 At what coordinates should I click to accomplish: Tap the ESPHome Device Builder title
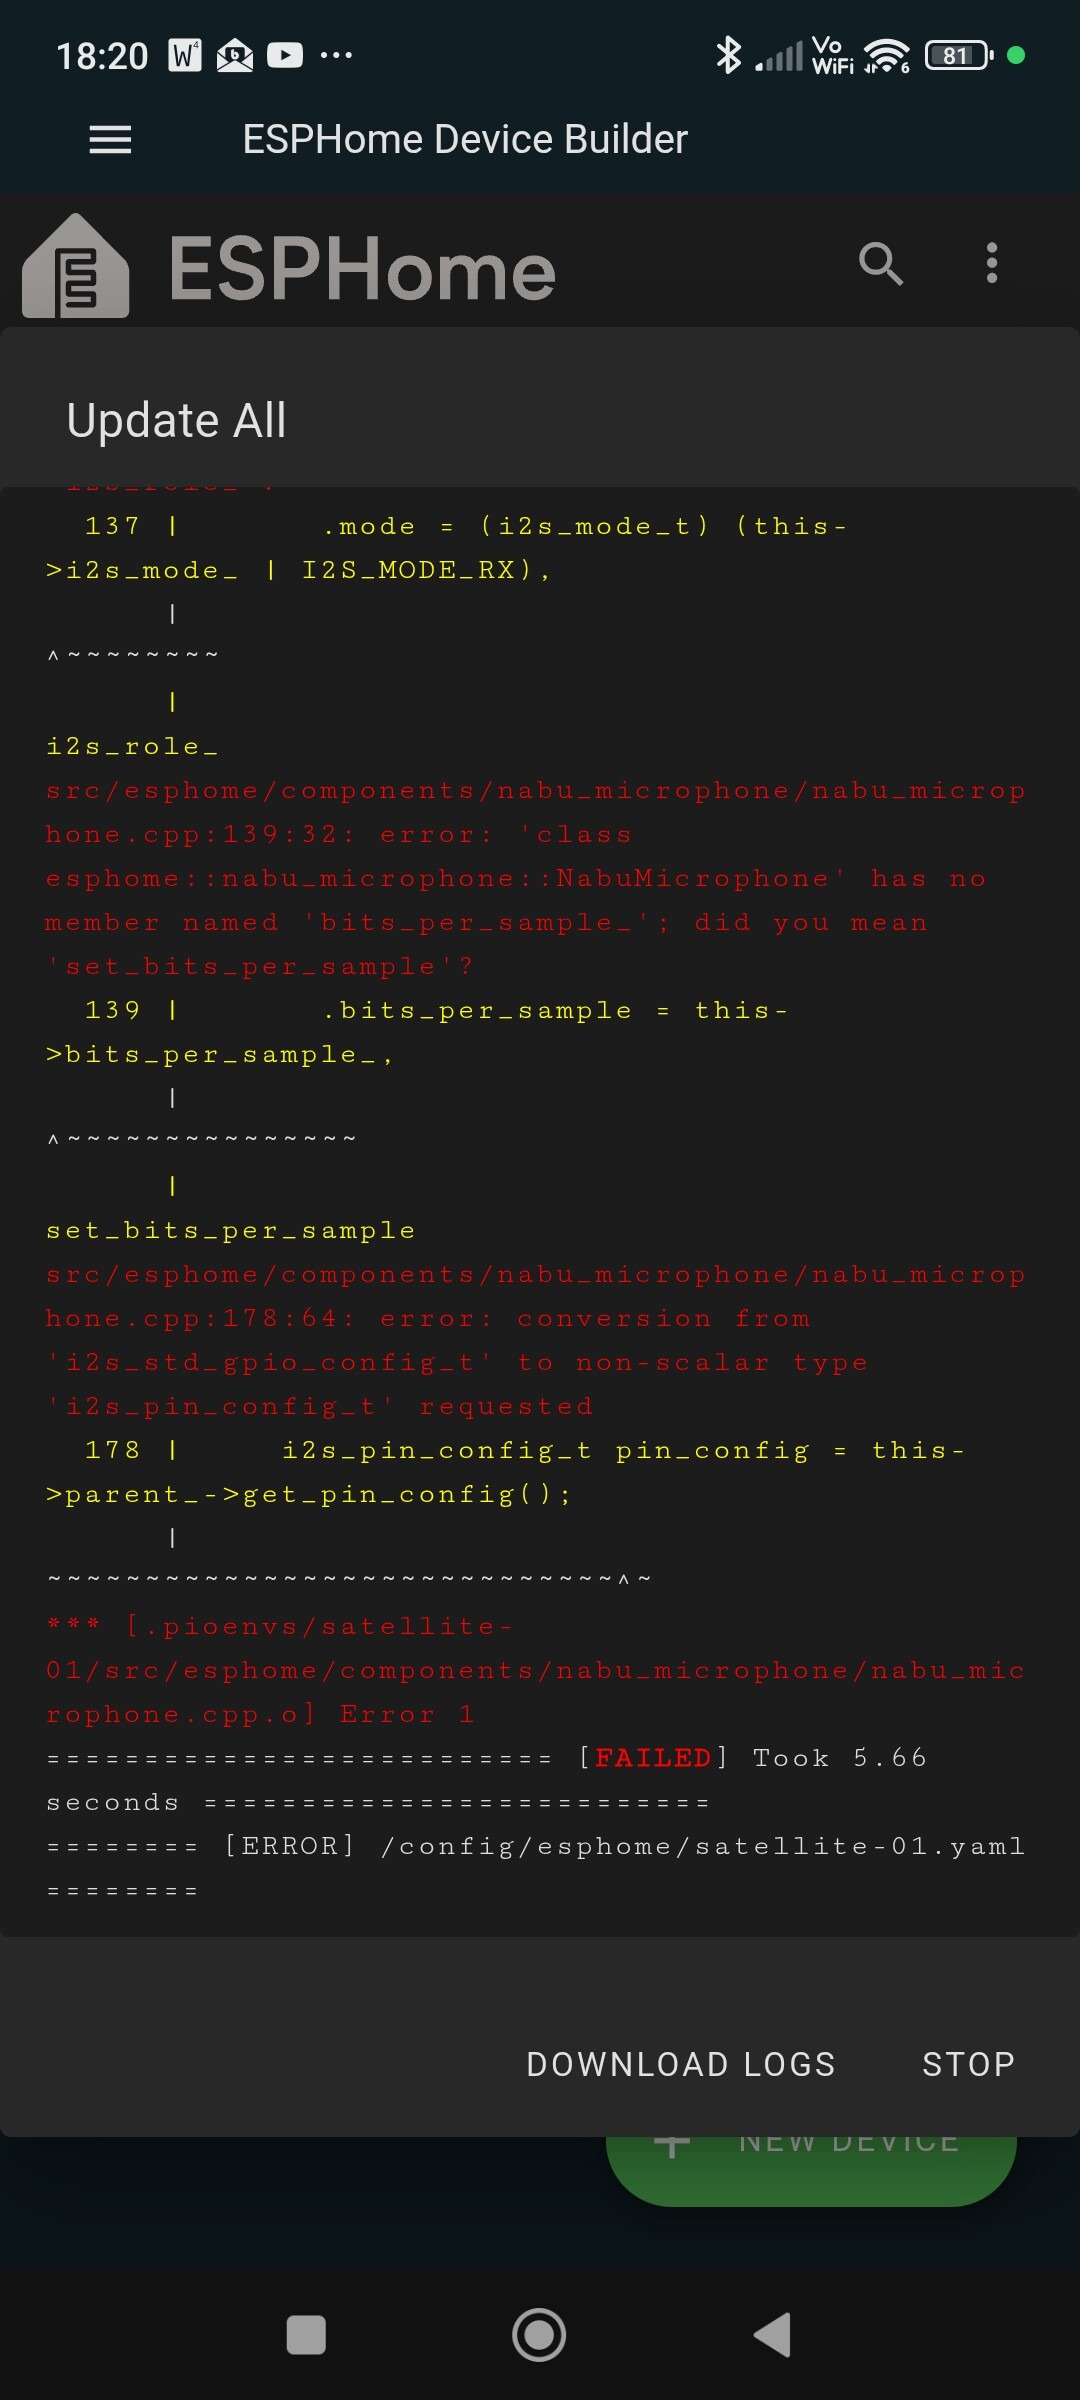point(465,139)
